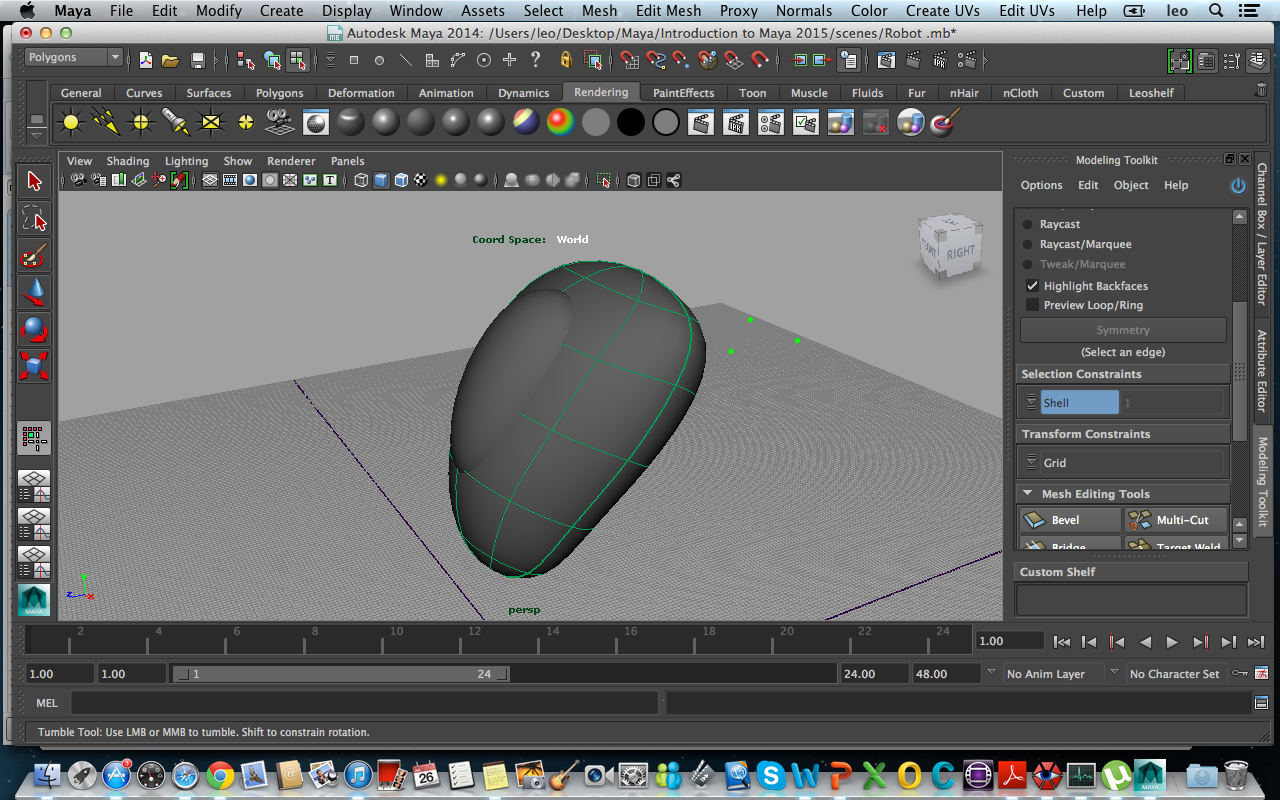Enable smooth shade cube in viewport
1280x800 pixels.
(x=381, y=181)
